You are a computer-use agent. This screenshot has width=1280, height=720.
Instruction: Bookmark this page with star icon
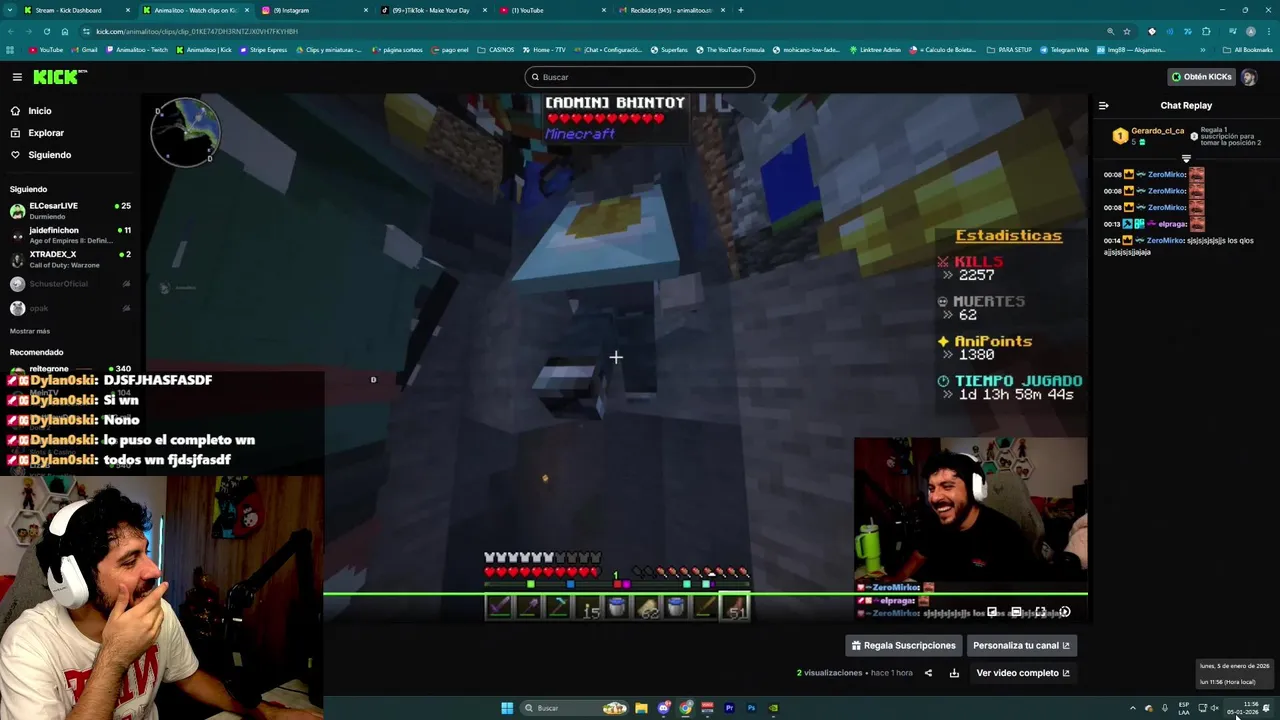pos(1127,31)
